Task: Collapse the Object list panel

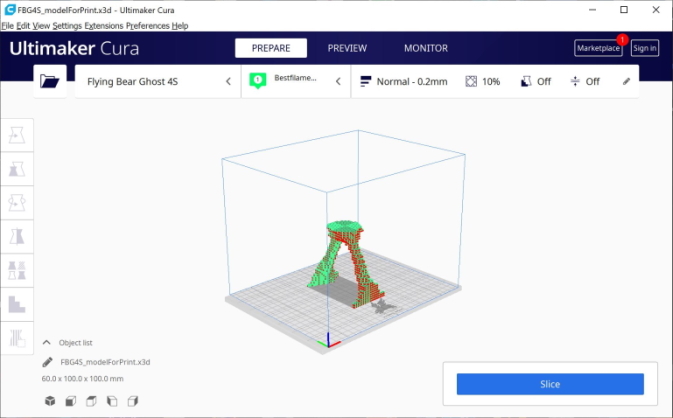Action: pos(46,342)
